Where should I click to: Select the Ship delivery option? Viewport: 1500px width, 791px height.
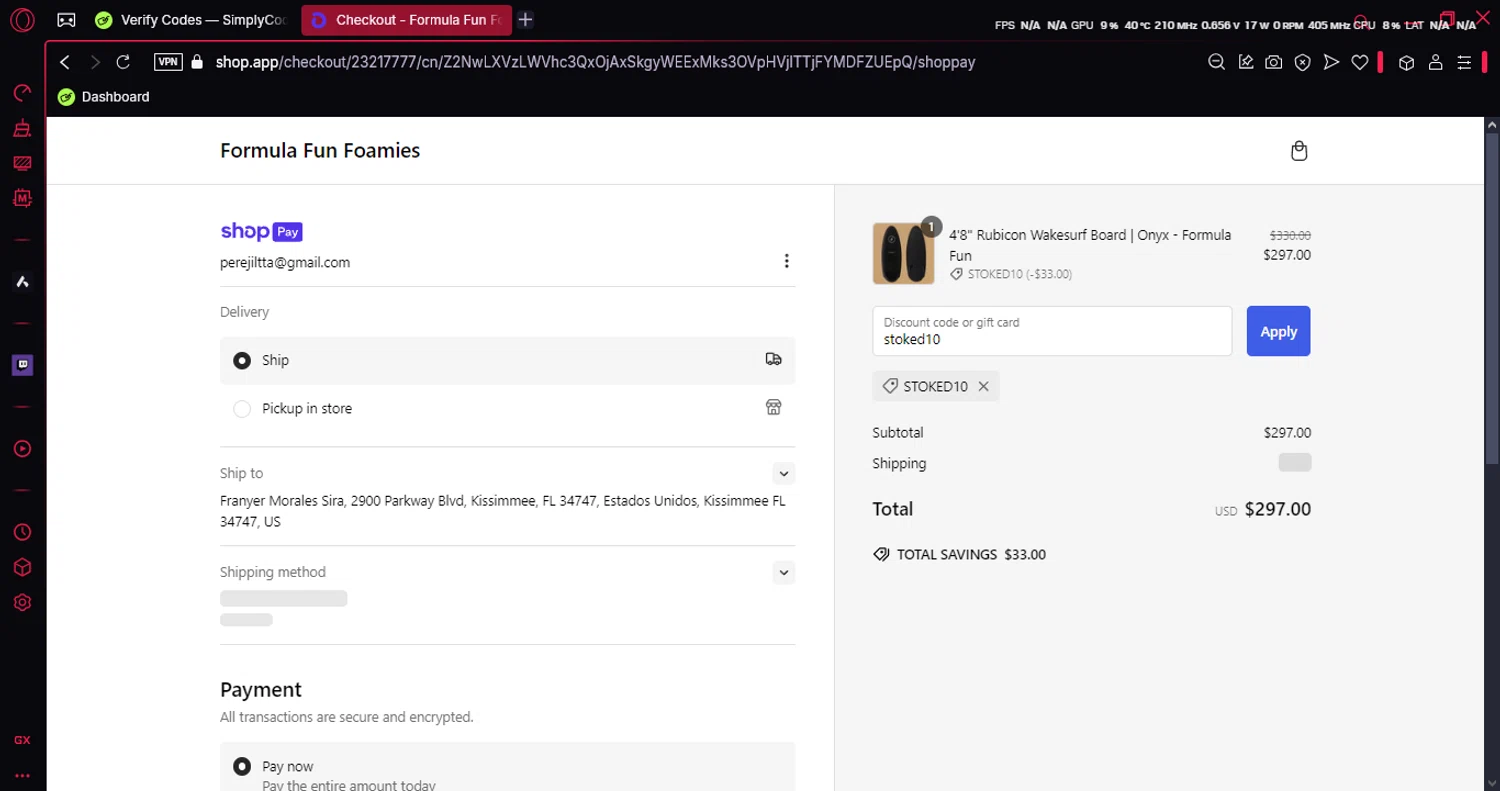pyautogui.click(x=507, y=360)
